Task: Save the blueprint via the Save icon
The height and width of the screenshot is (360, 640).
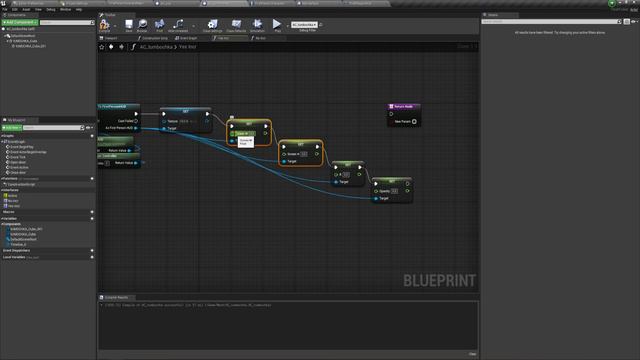Action: point(129,24)
